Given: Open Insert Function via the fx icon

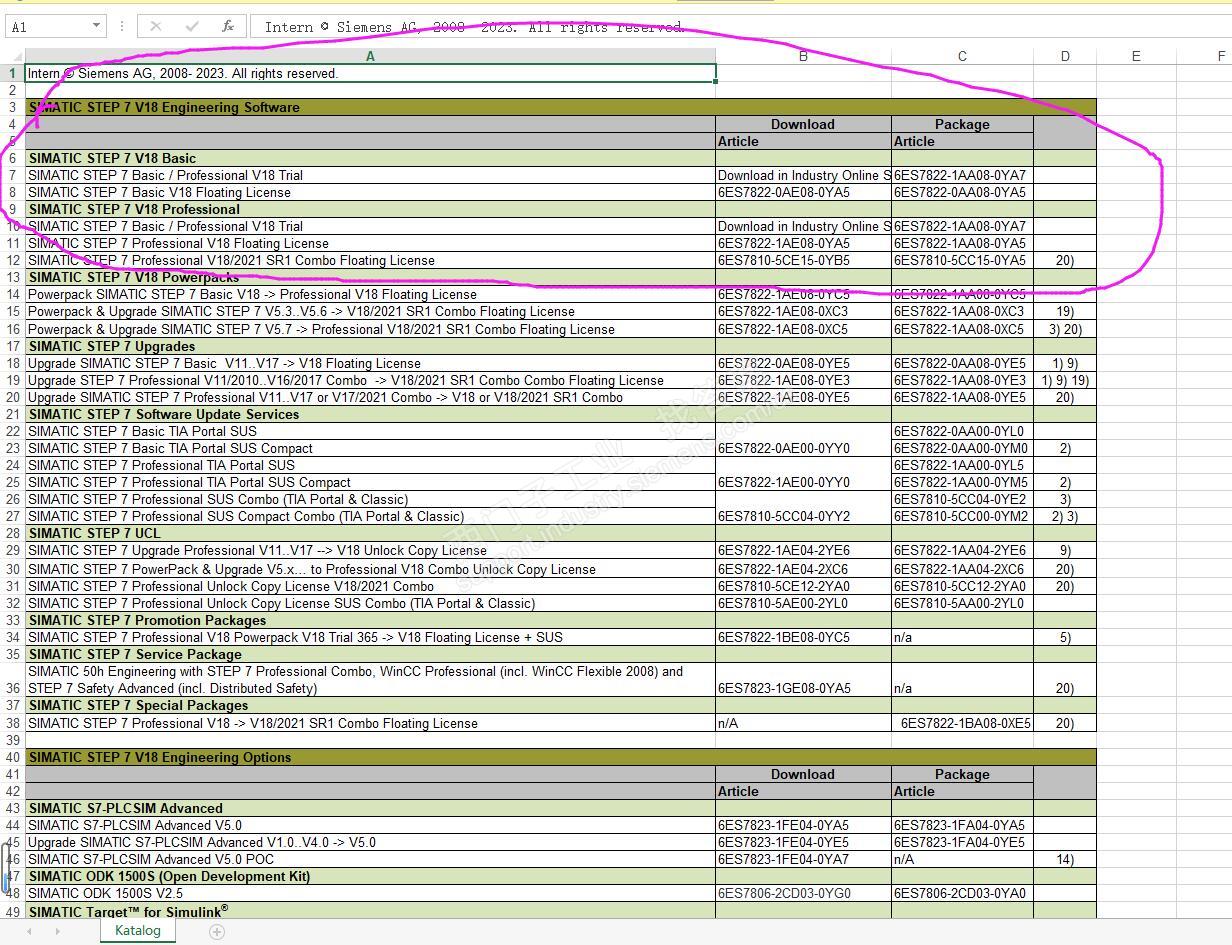Looking at the screenshot, I should pos(228,27).
